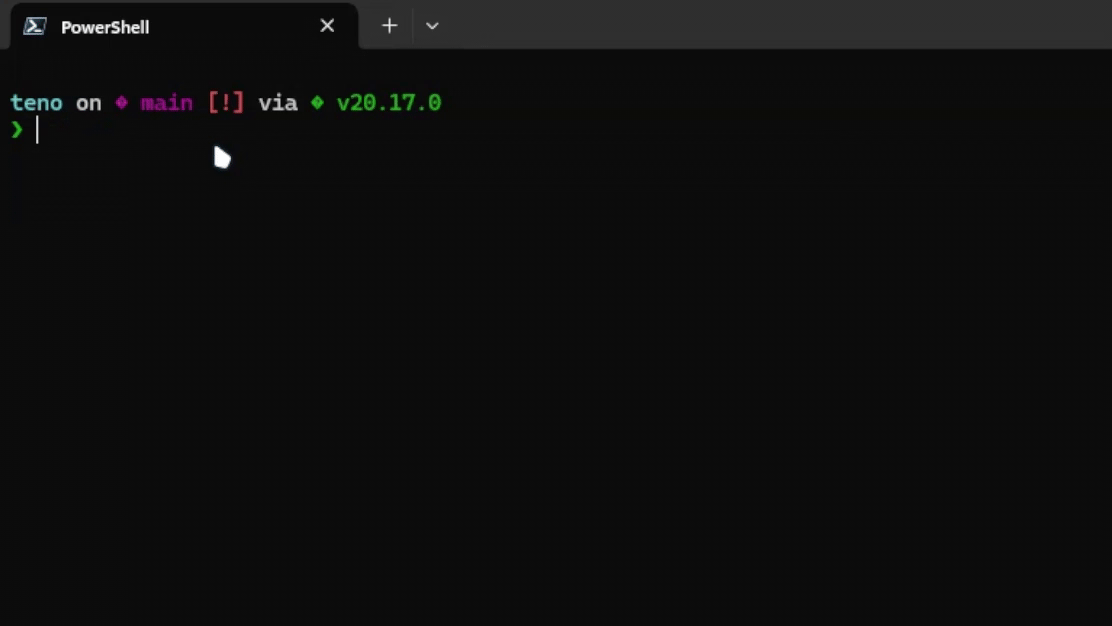Click the v20.17.0 version text
The image size is (1112, 626).
click(x=389, y=104)
